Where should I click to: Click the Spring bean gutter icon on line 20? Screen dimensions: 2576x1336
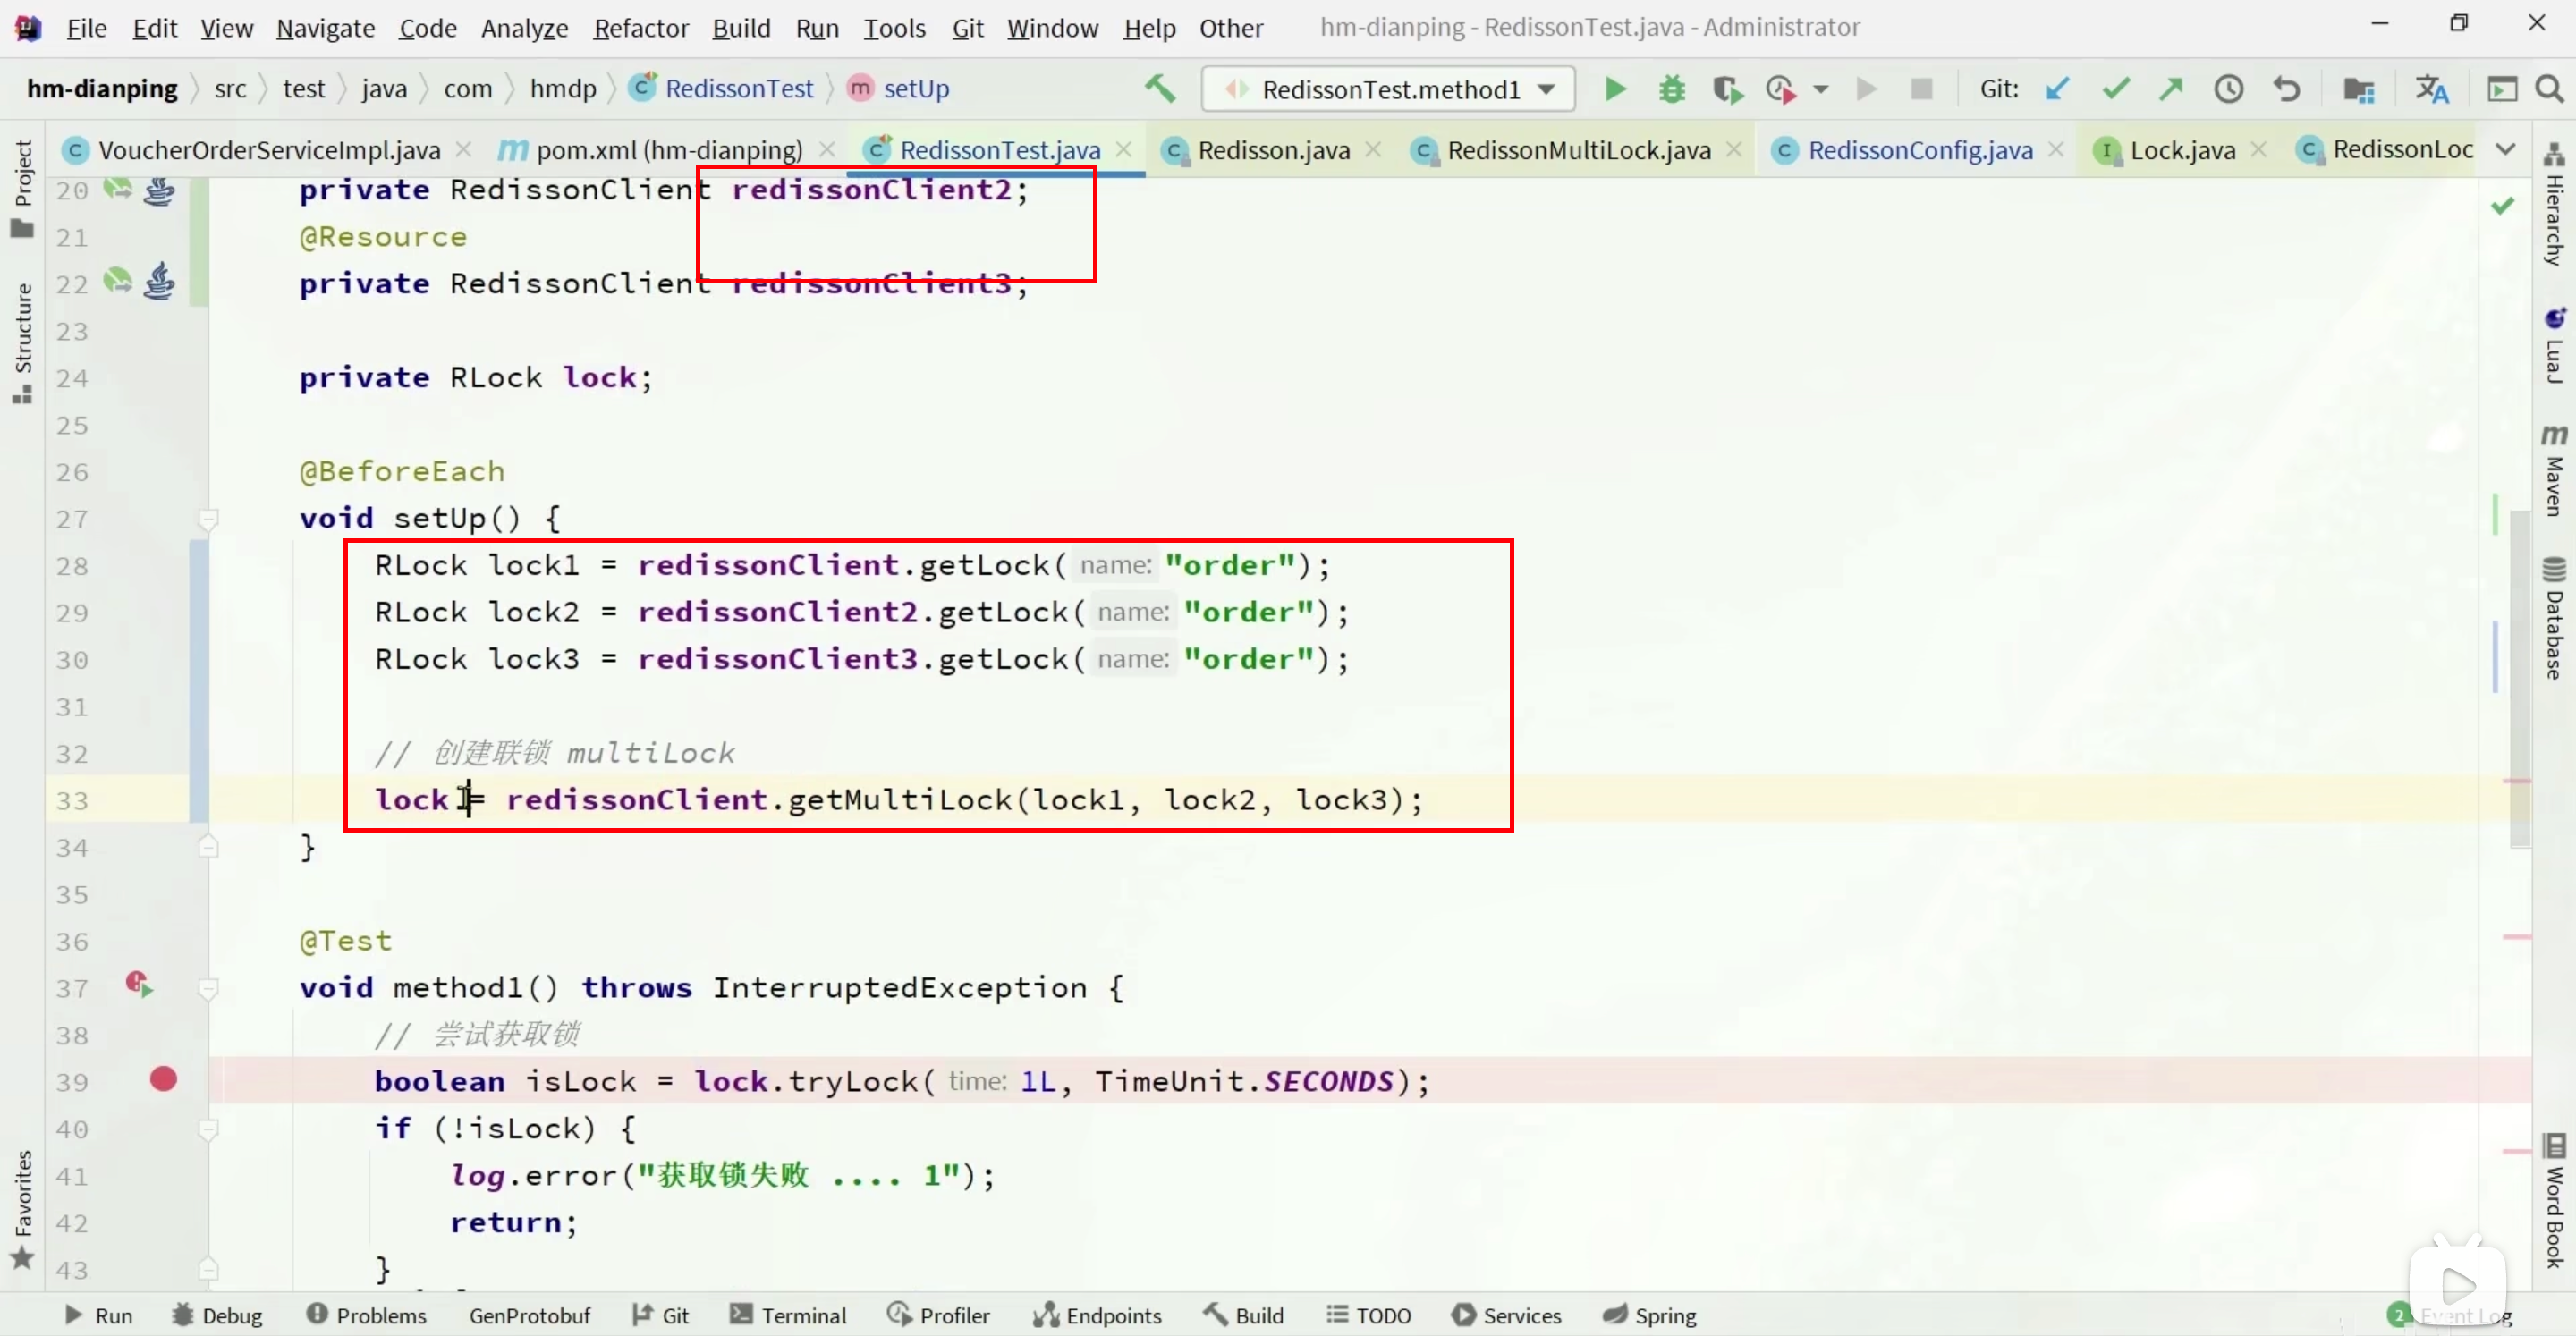[118, 189]
